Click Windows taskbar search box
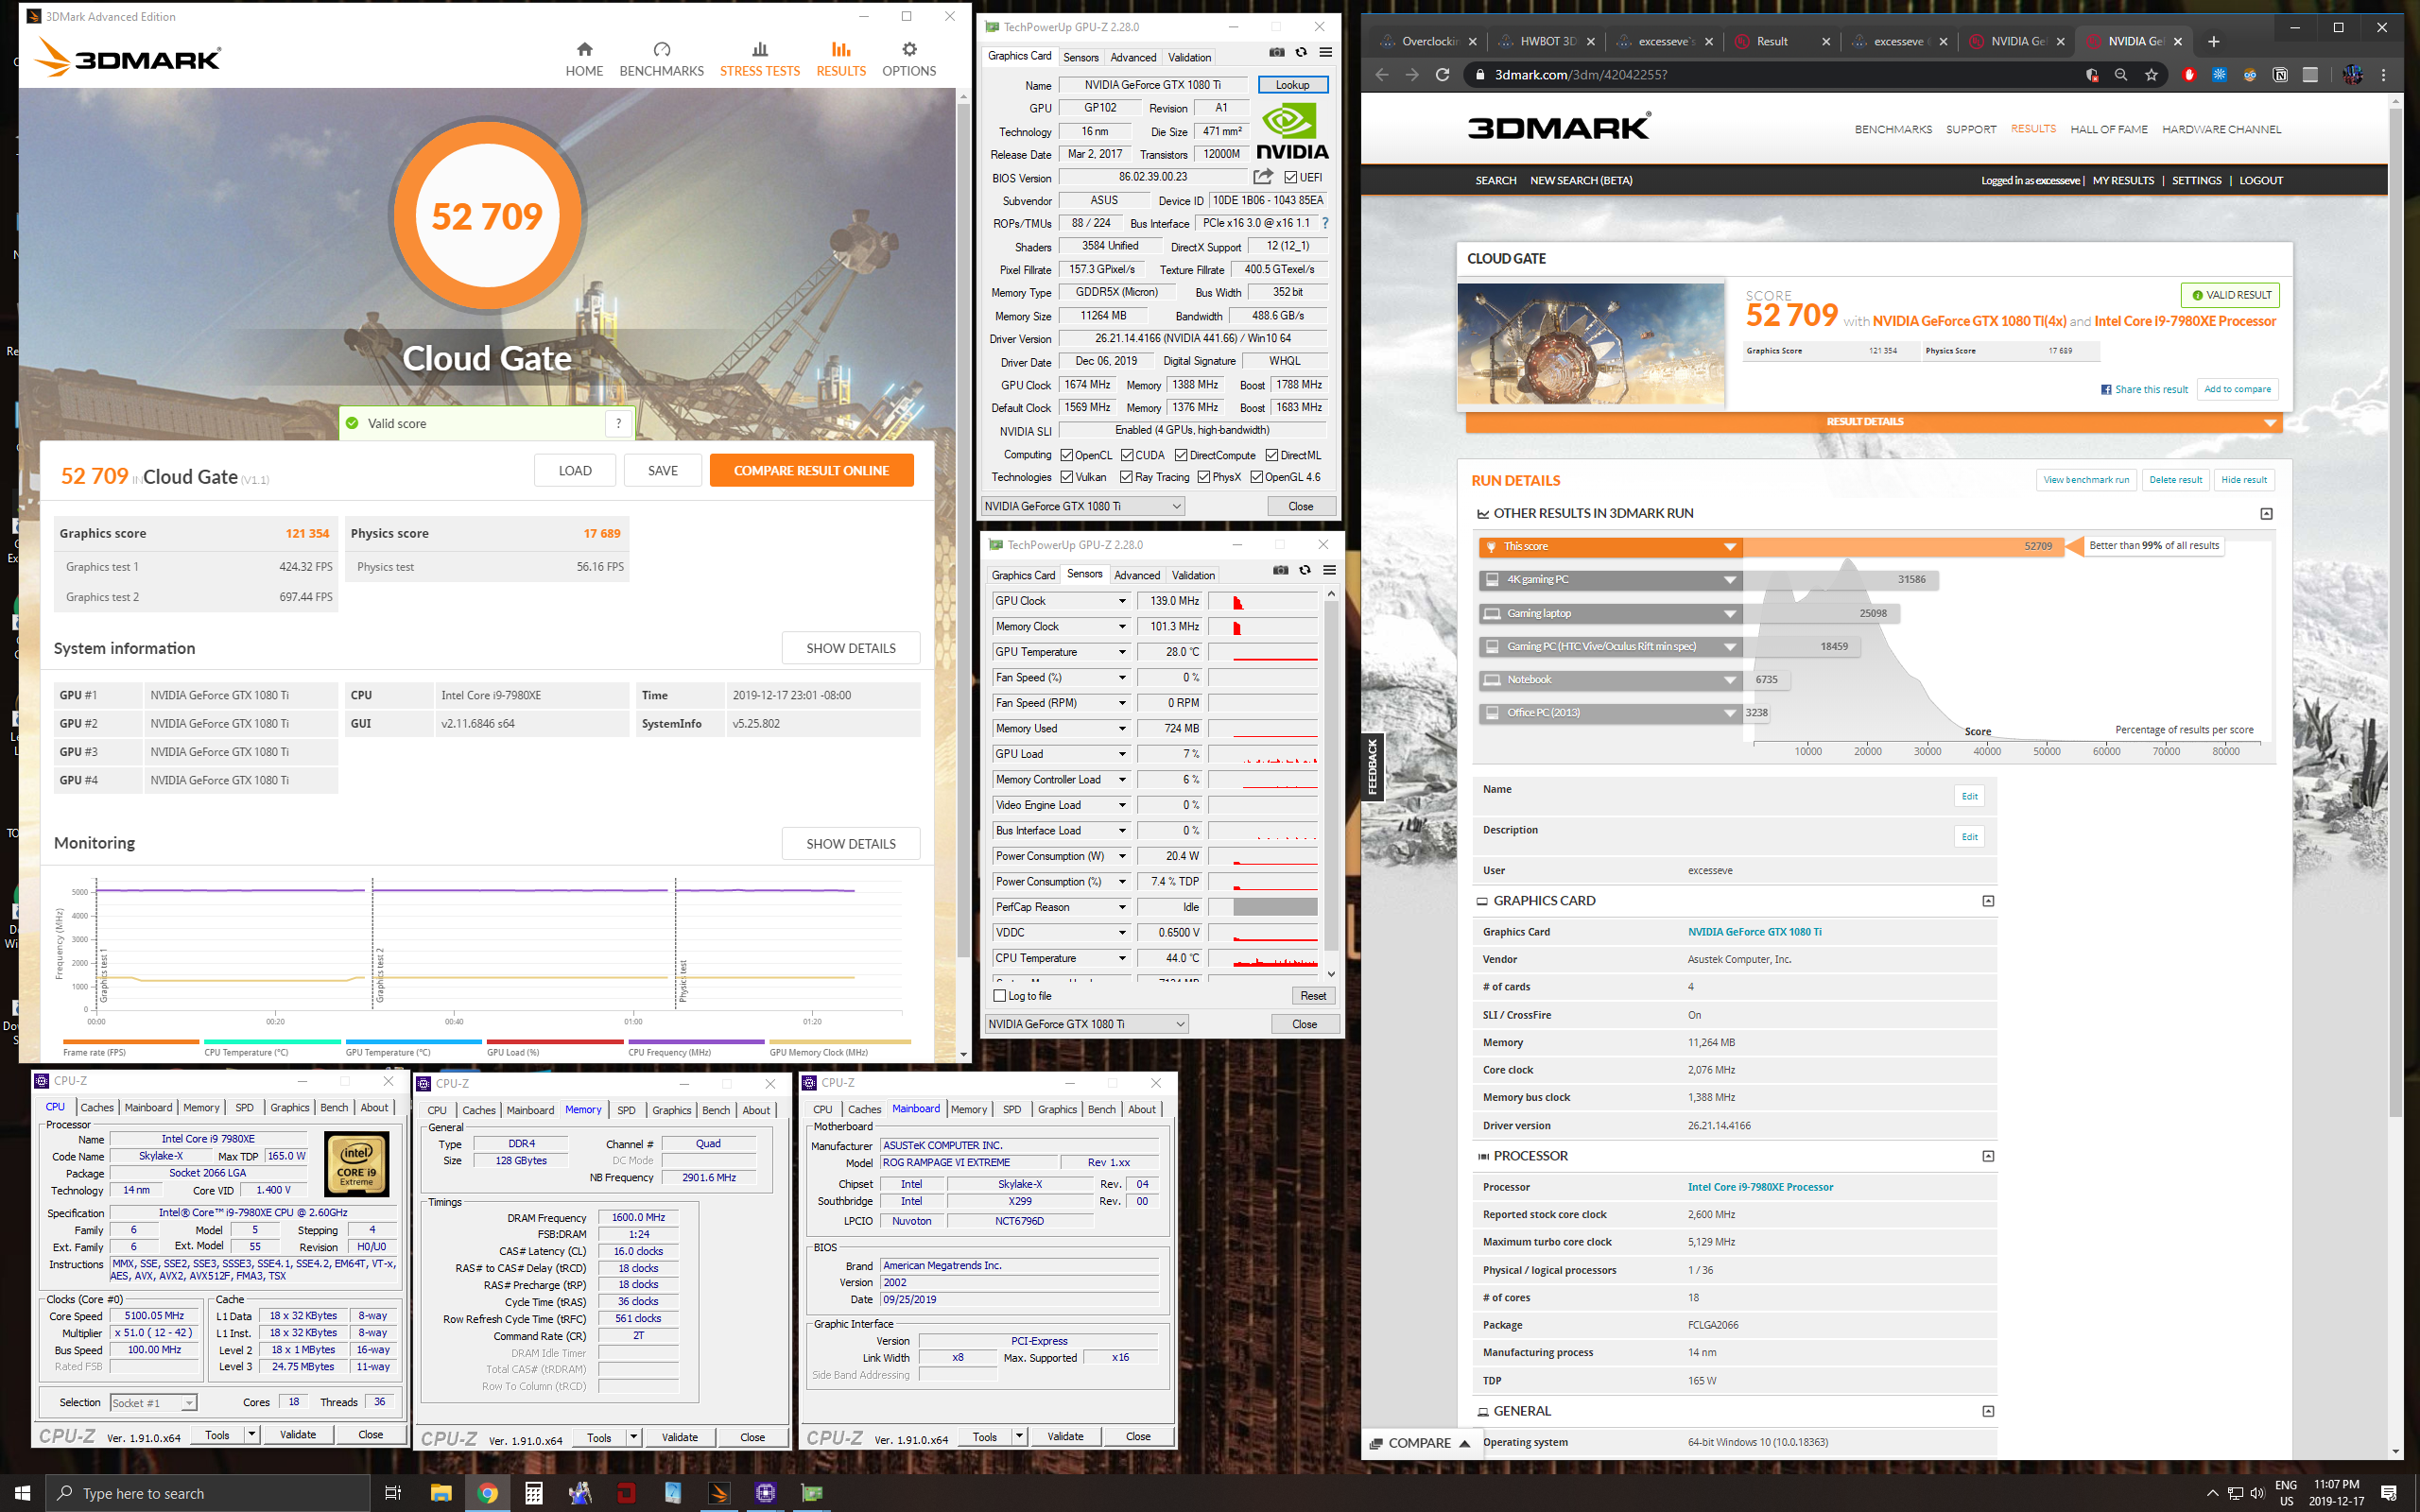This screenshot has height=1512, width=2420. (x=209, y=1493)
